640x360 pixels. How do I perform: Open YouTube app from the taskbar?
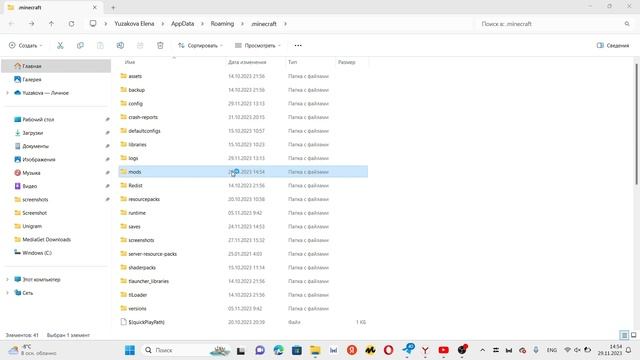[444, 350]
